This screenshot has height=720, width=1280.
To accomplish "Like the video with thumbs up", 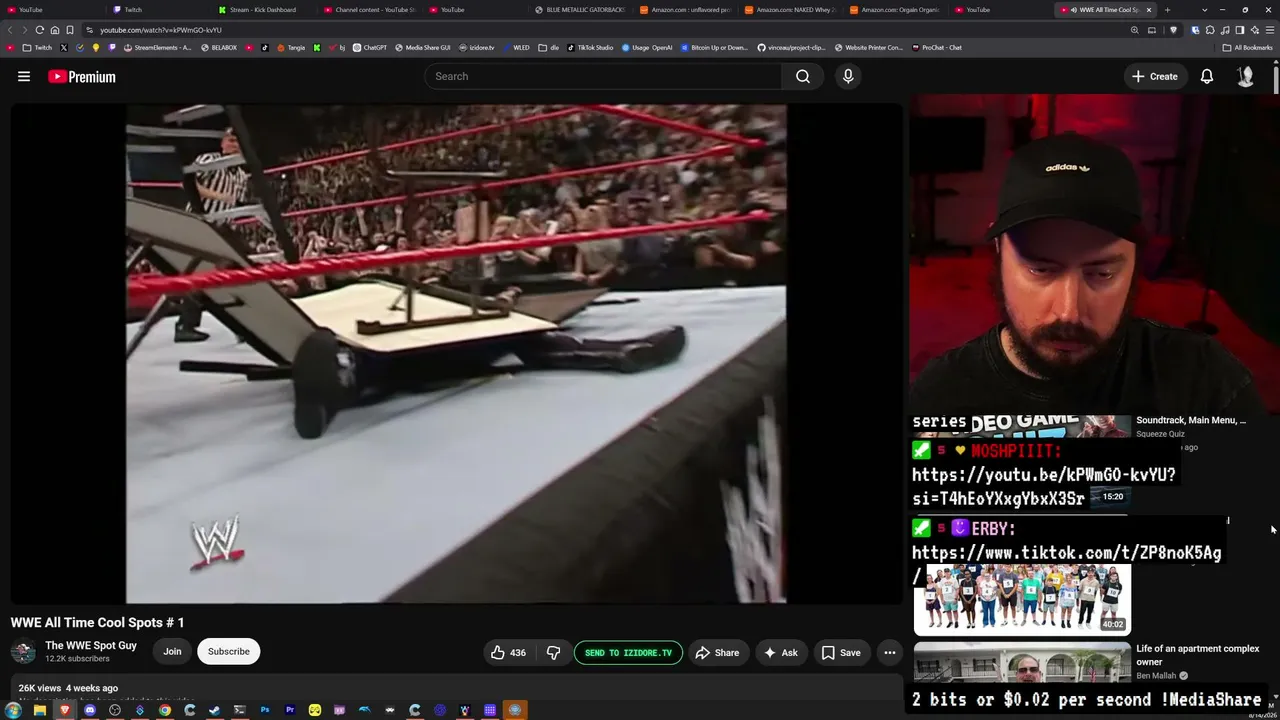I will pos(508,653).
